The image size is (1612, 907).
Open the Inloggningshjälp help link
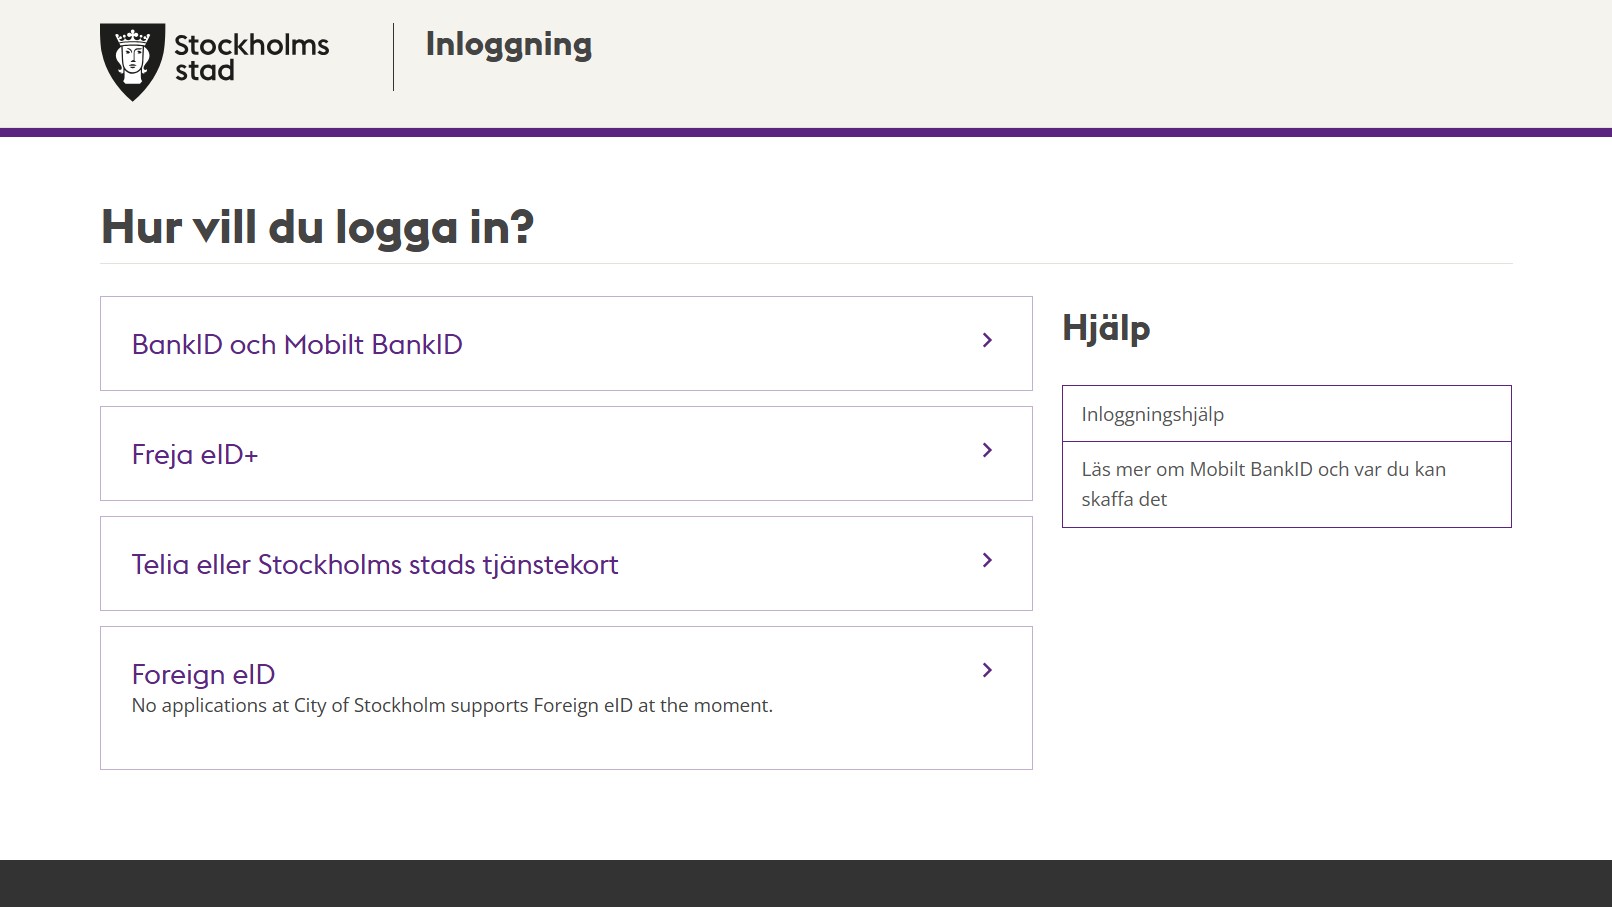click(x=1152, y=415)
